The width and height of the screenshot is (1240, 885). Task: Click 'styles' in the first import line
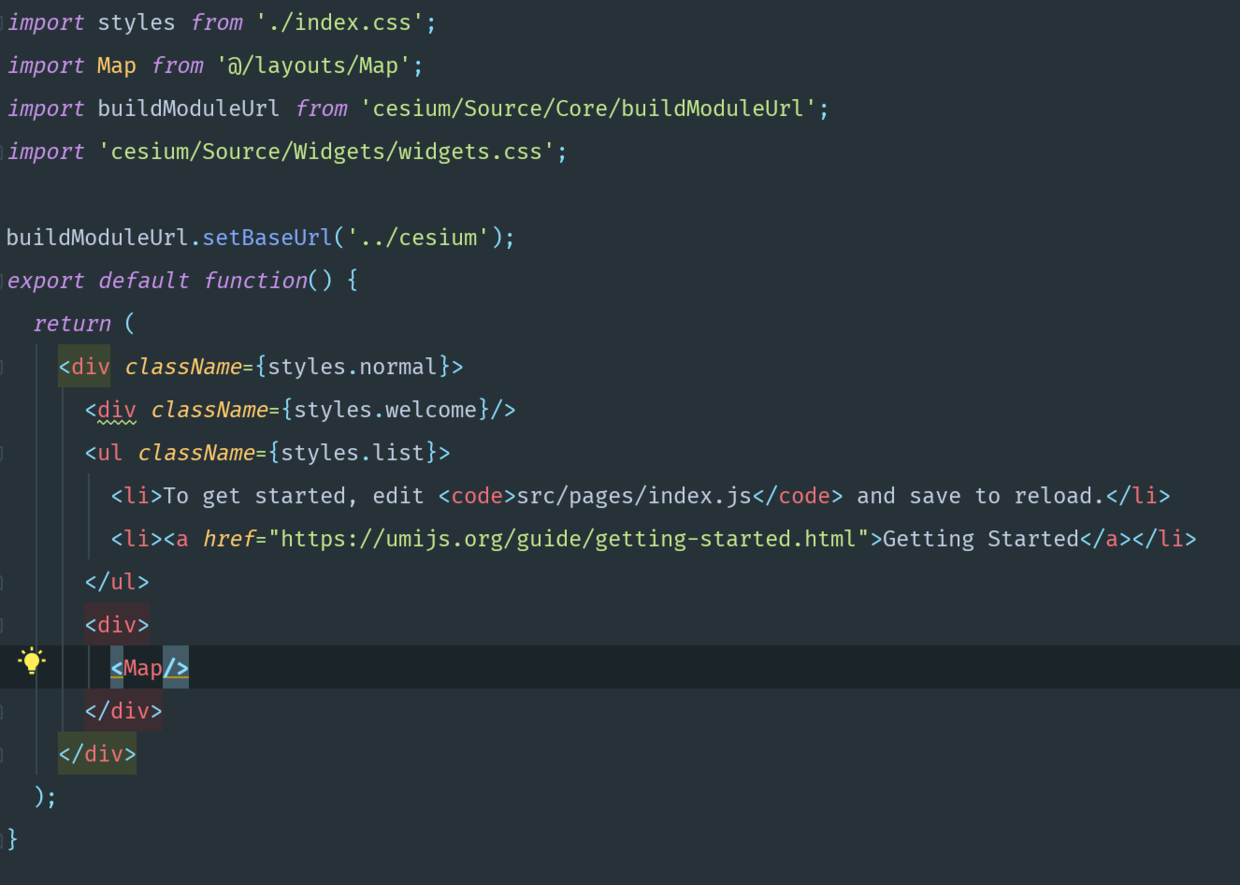(136, 22)
